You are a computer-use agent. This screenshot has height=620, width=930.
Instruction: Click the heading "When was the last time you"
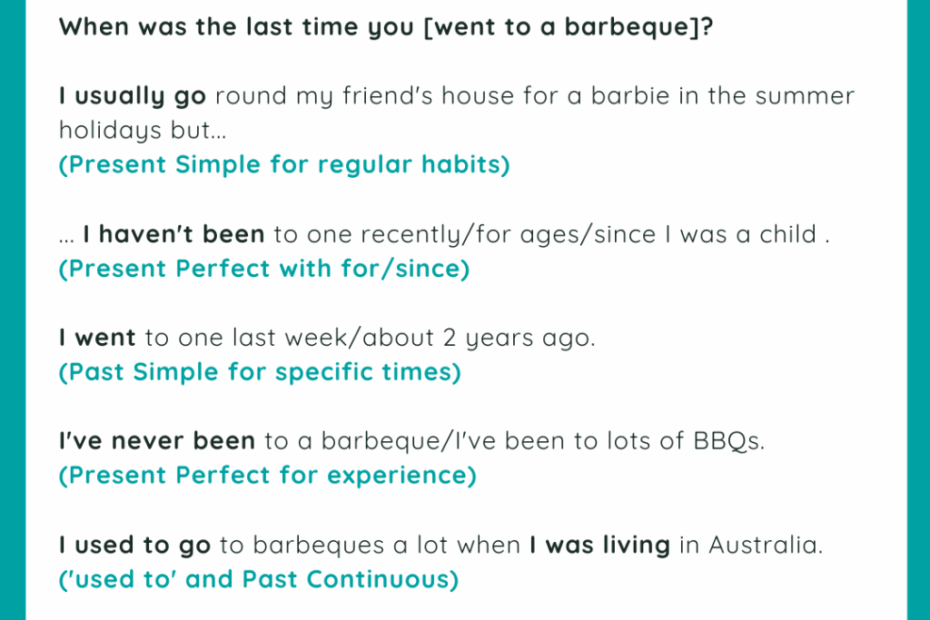pos(236,28)
